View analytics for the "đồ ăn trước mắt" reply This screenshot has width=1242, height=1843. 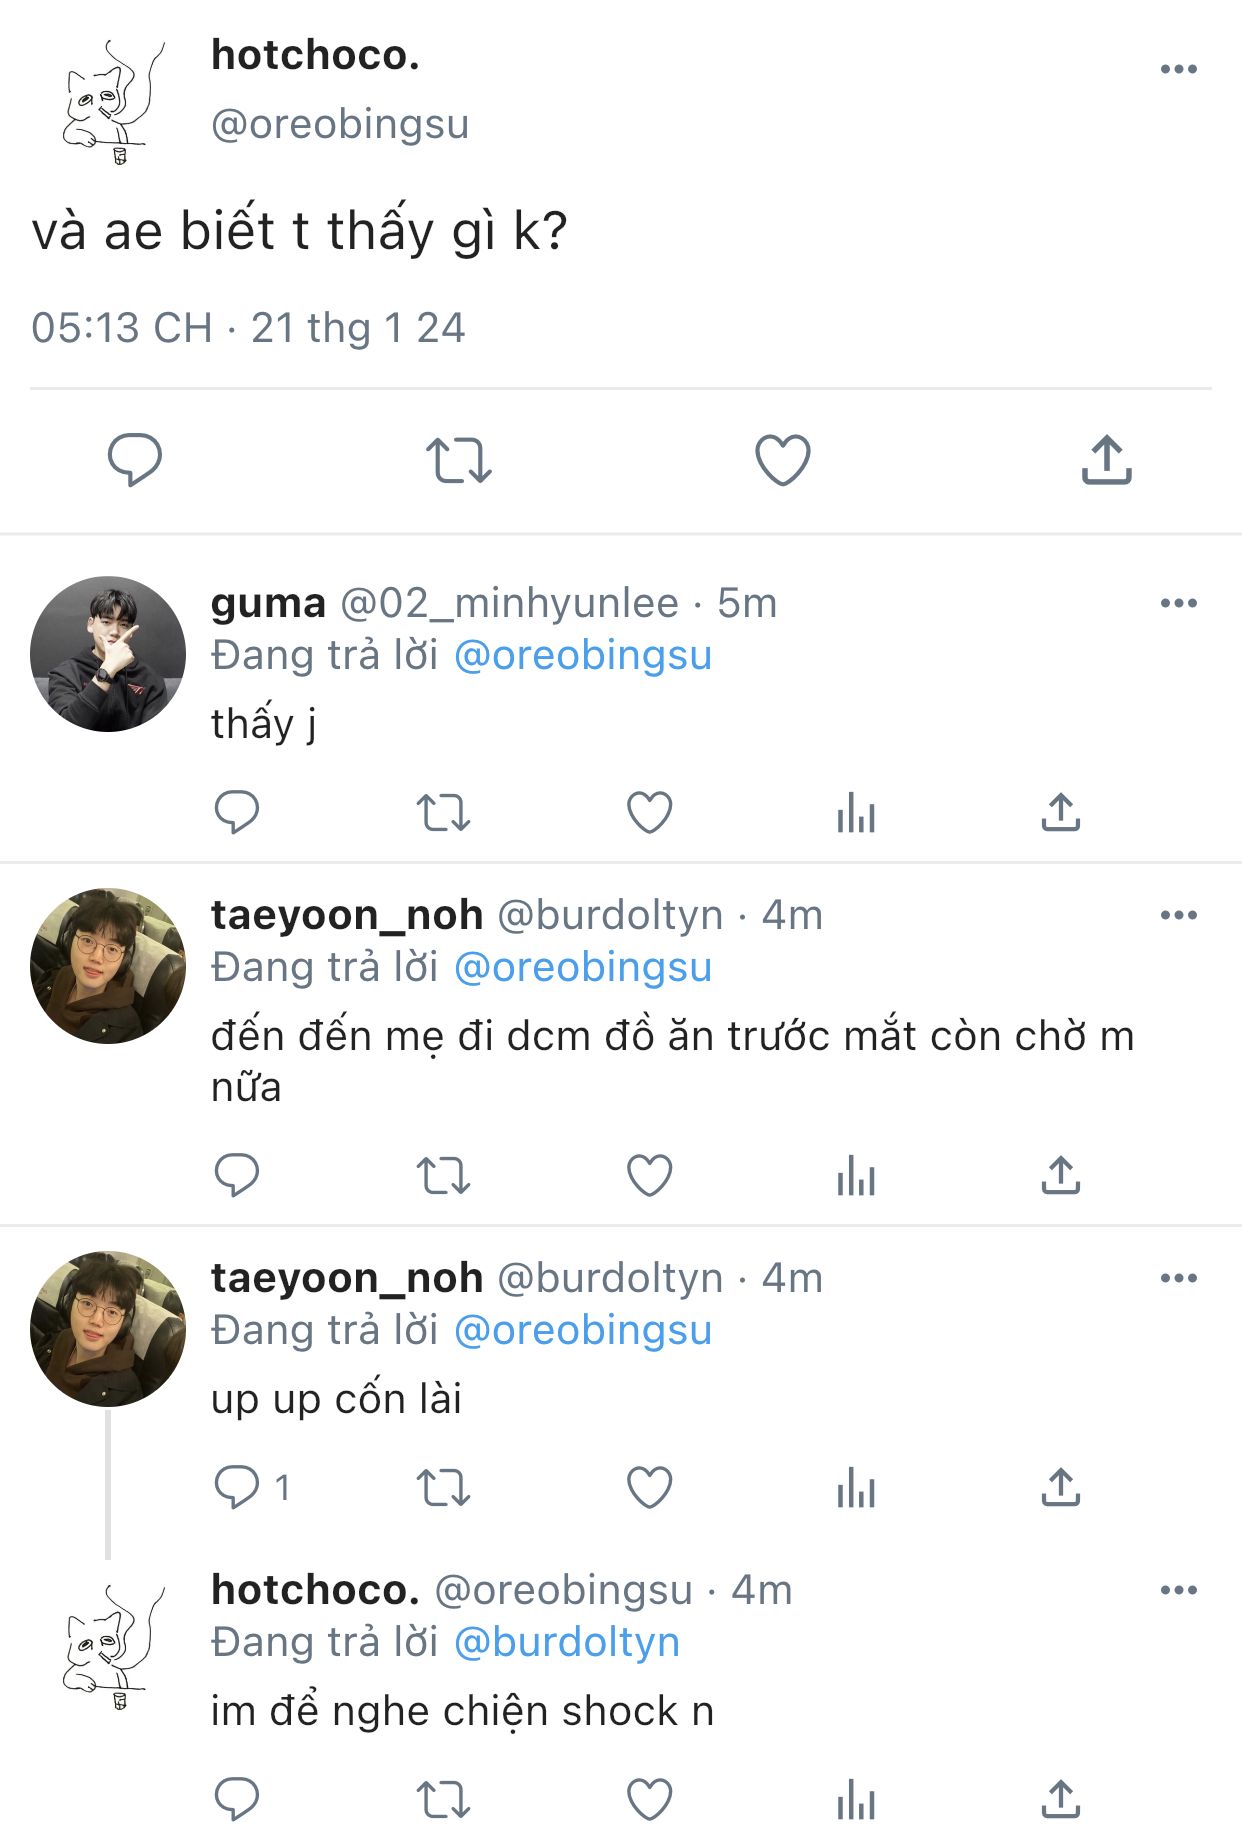tap(856, 1175)
